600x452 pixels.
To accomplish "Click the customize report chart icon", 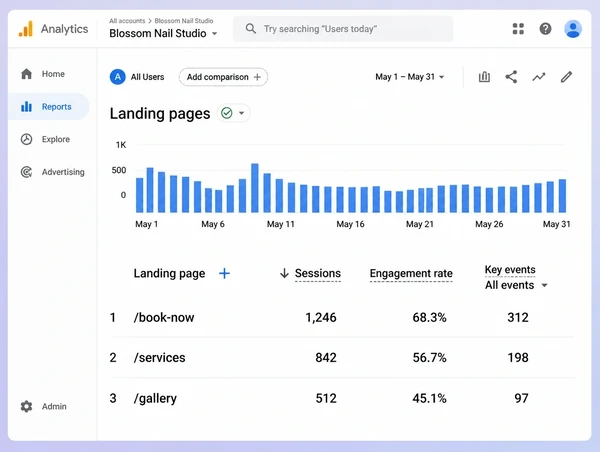I will coord(484,77).
